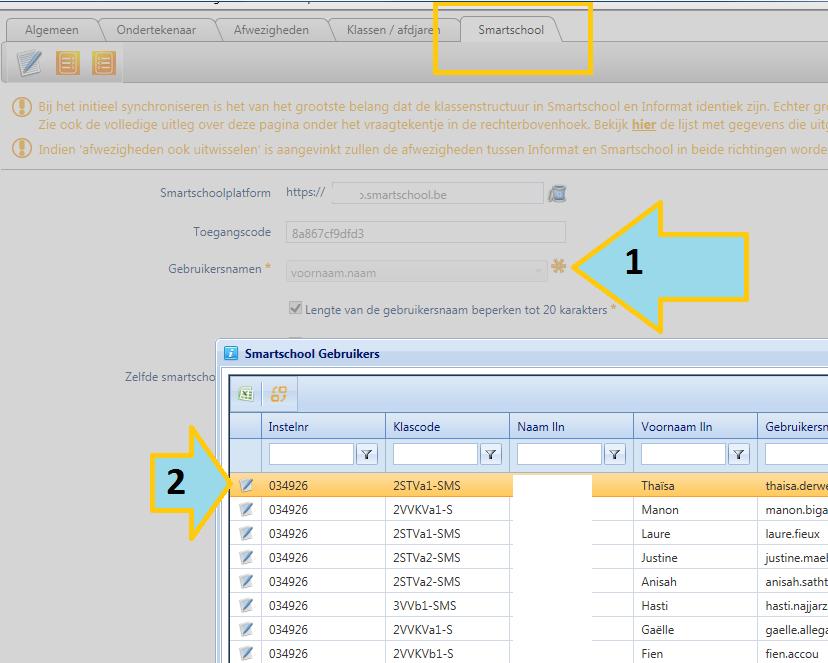Click the Smartschoolplatform URL field

[438, 194]
